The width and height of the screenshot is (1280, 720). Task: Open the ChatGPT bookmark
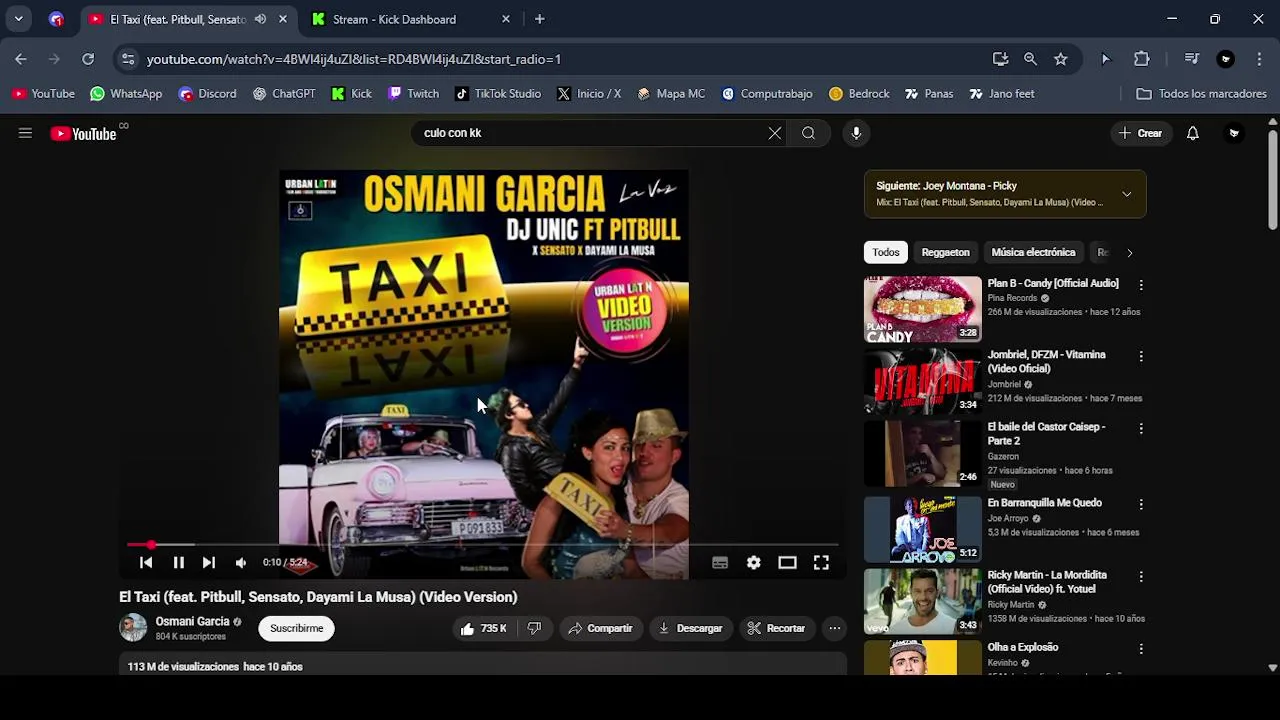click(x=284, y=94)
